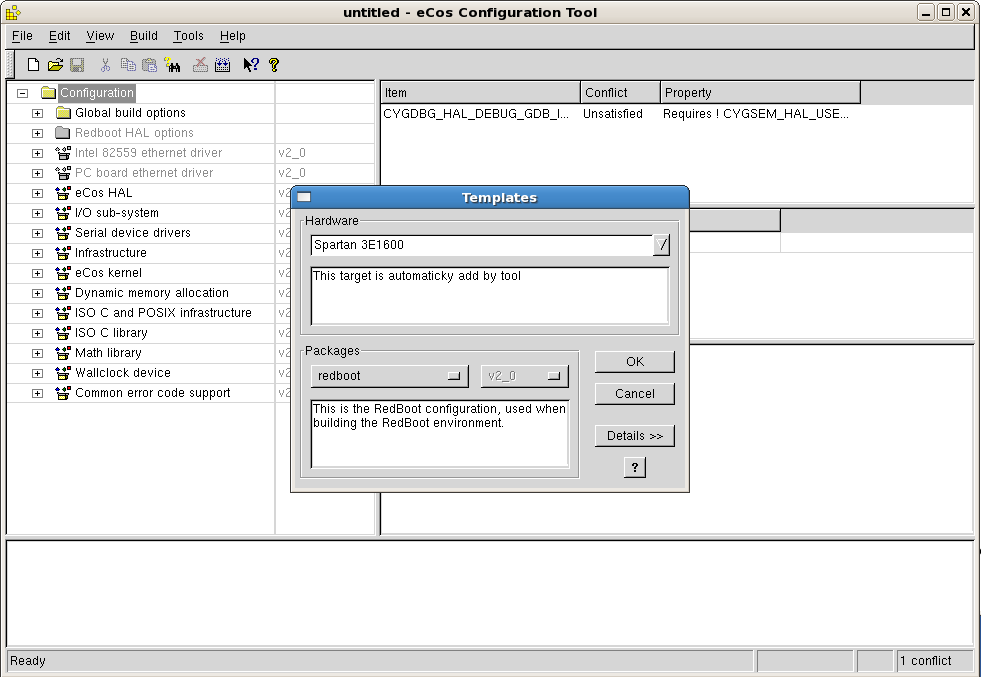This screenshot has height=677, width=981.
Task: Click the eCos HAL package icon
Action: [x=63, y=193]
